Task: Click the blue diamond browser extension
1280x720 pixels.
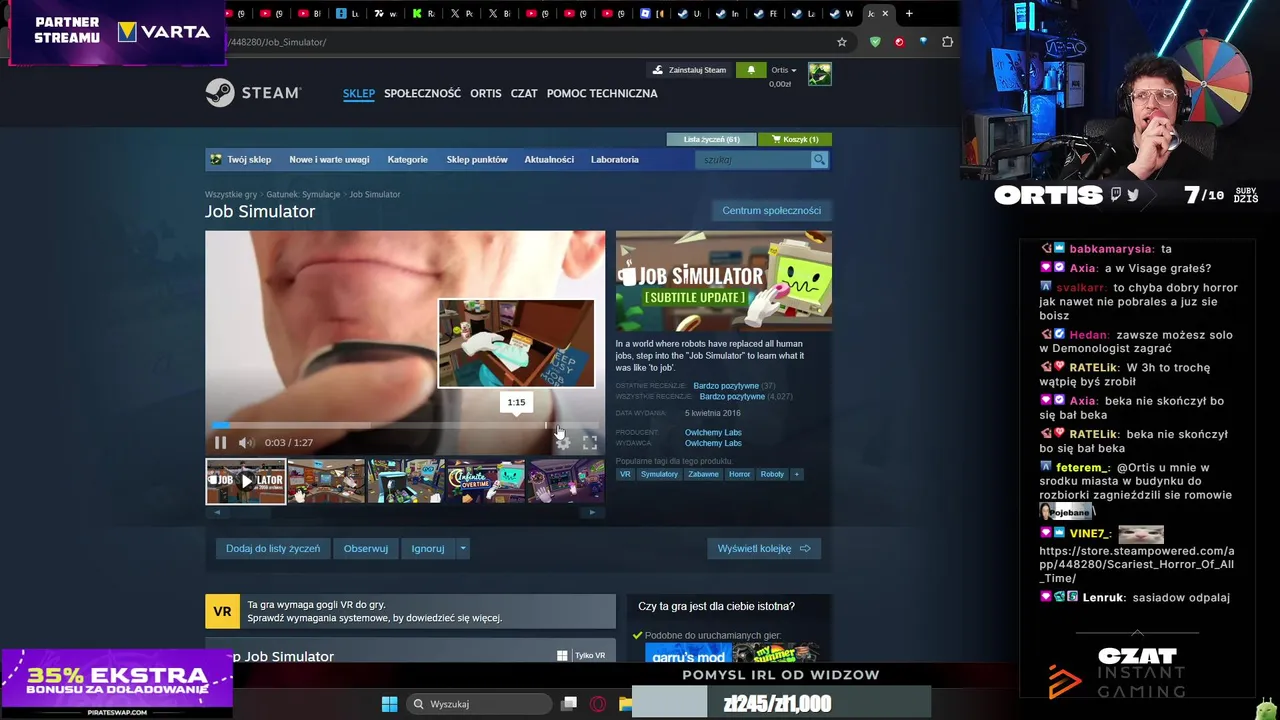Action: 923,42
